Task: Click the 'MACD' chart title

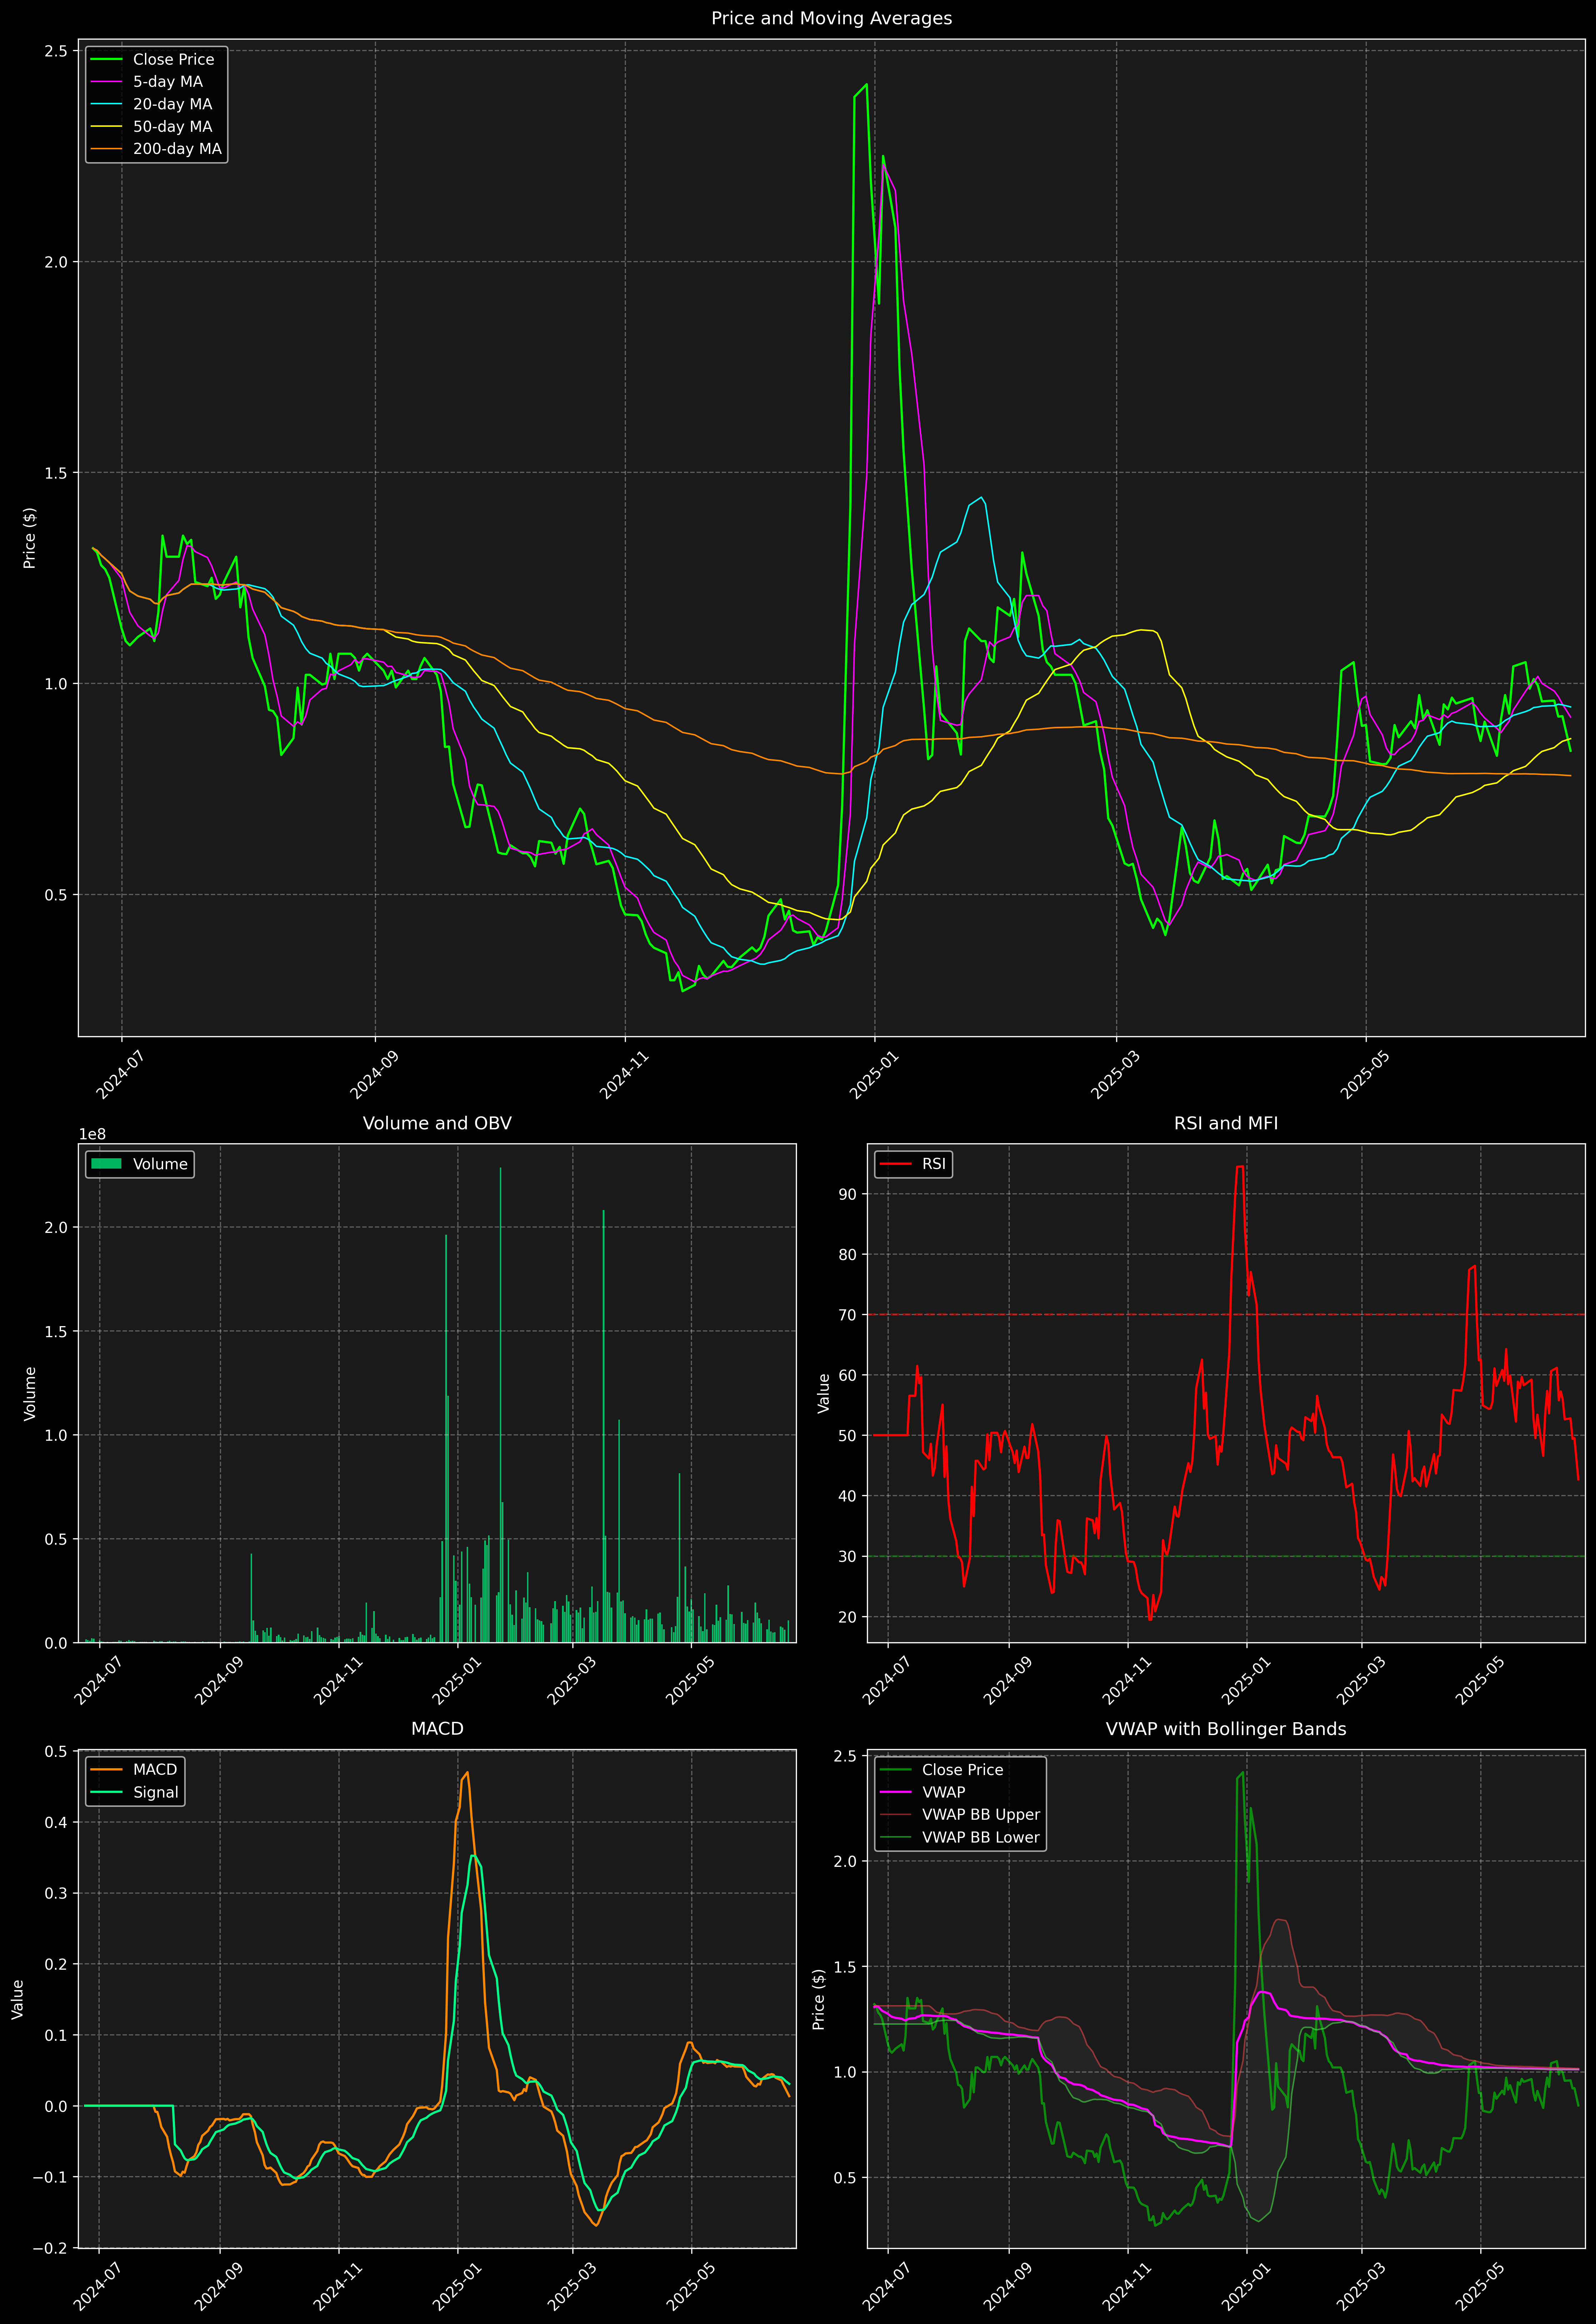Action: coord(437,1729)
